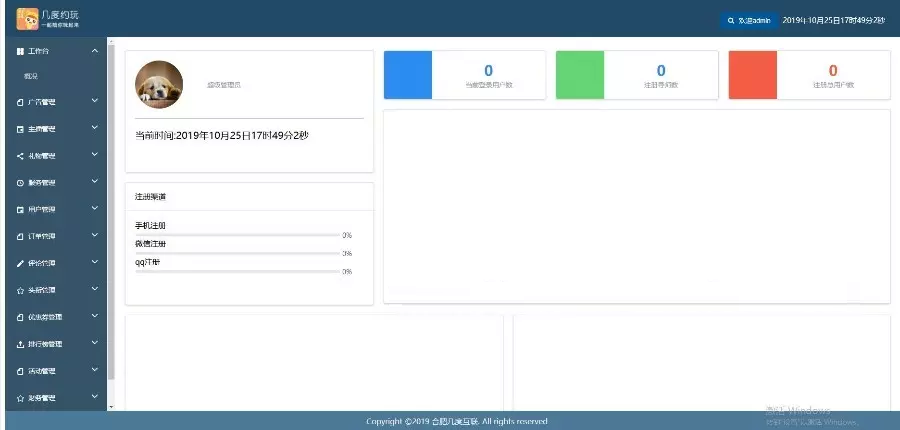900x430 pixels.
Task: Collapse the 工作台 section using its chevron
Action: (95, 50)
